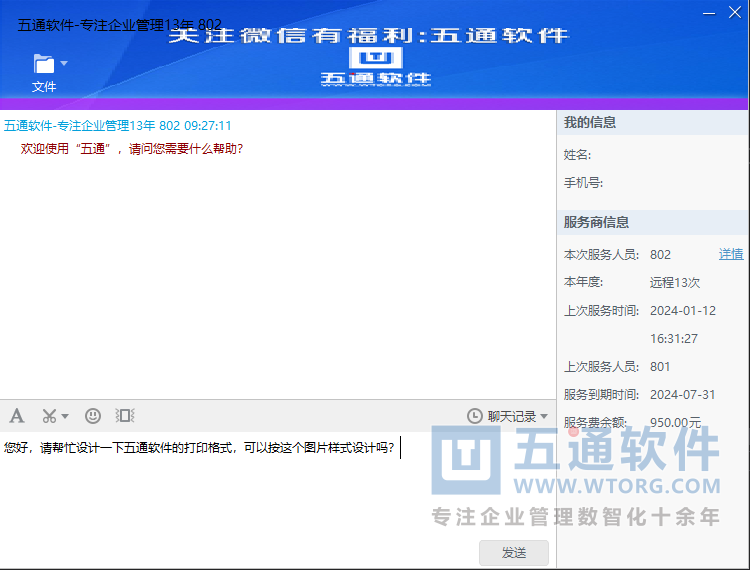
Task: Click the 手机号 field label
Action: point(583,183)
